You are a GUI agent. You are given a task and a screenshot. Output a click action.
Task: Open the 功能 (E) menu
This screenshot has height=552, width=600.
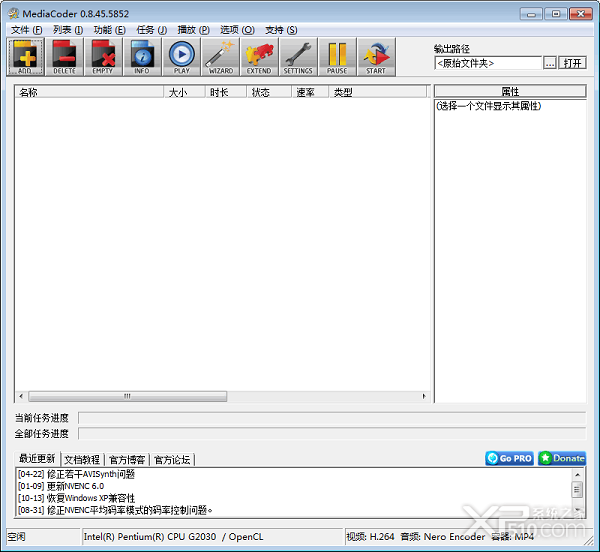pos(109,30)
